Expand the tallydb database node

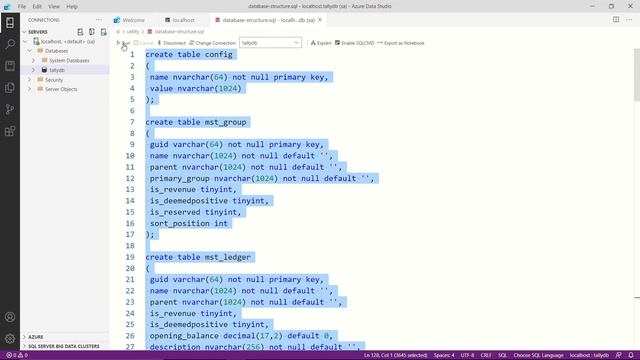(34, 70)
